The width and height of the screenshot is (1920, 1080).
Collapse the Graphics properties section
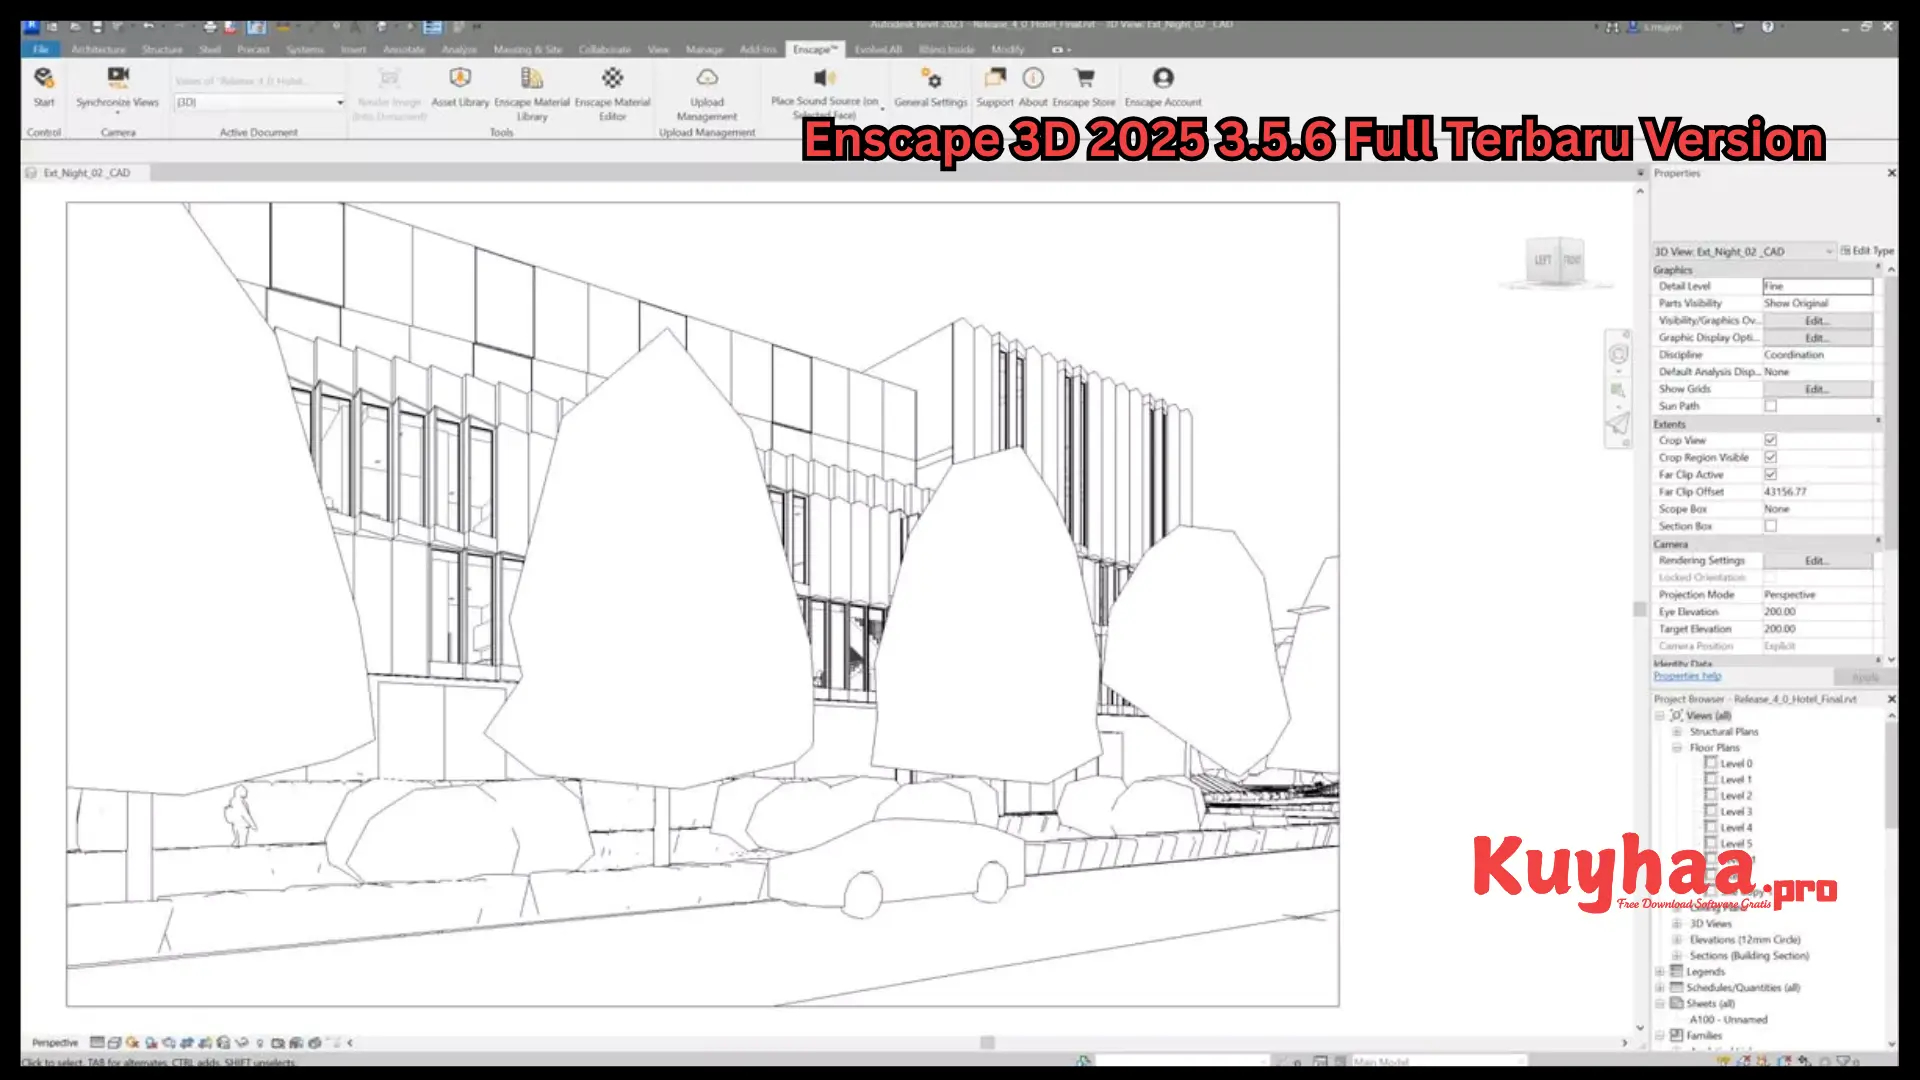tap(1878, 268)
